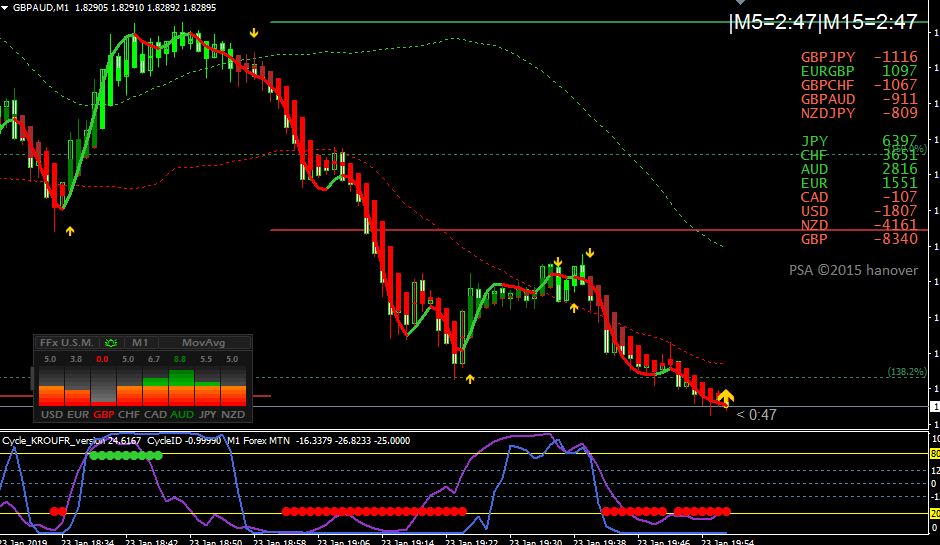Click the yellow up arrow under the 19:22 low

pos(470,379)
